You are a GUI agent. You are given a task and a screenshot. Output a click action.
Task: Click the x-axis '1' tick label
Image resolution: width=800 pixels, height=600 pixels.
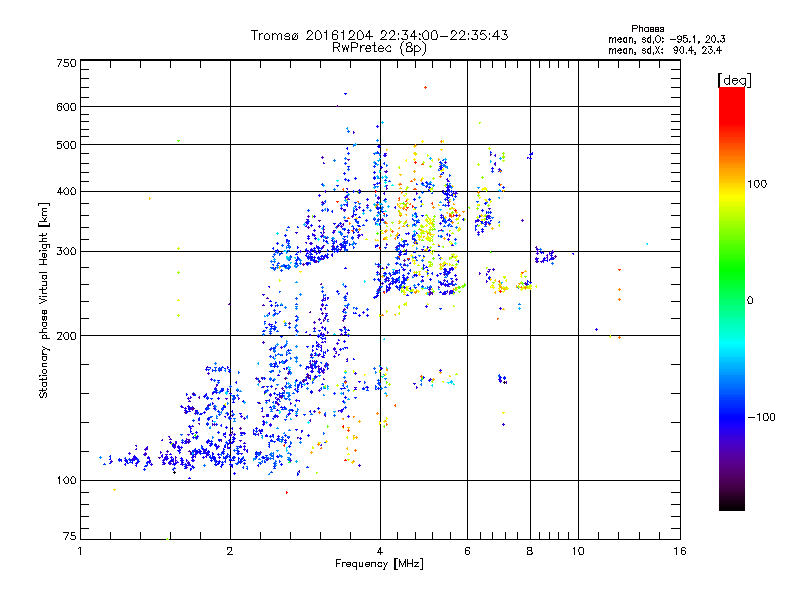click(x=80, y=551)
